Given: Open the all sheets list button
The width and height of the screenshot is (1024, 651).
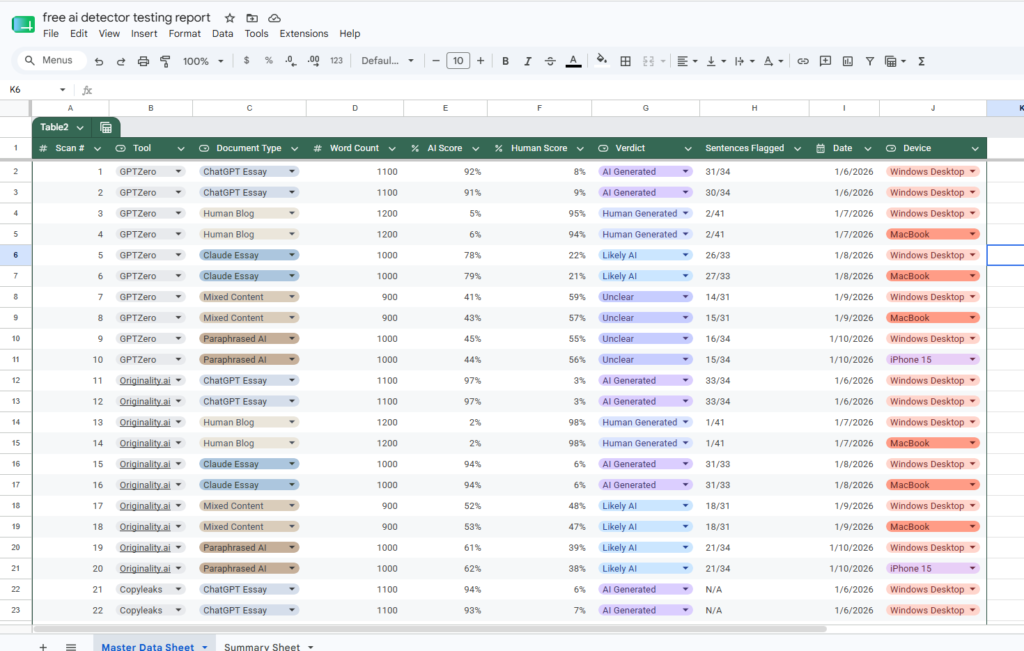Looking at the screenshot, I should pos(71,646).
